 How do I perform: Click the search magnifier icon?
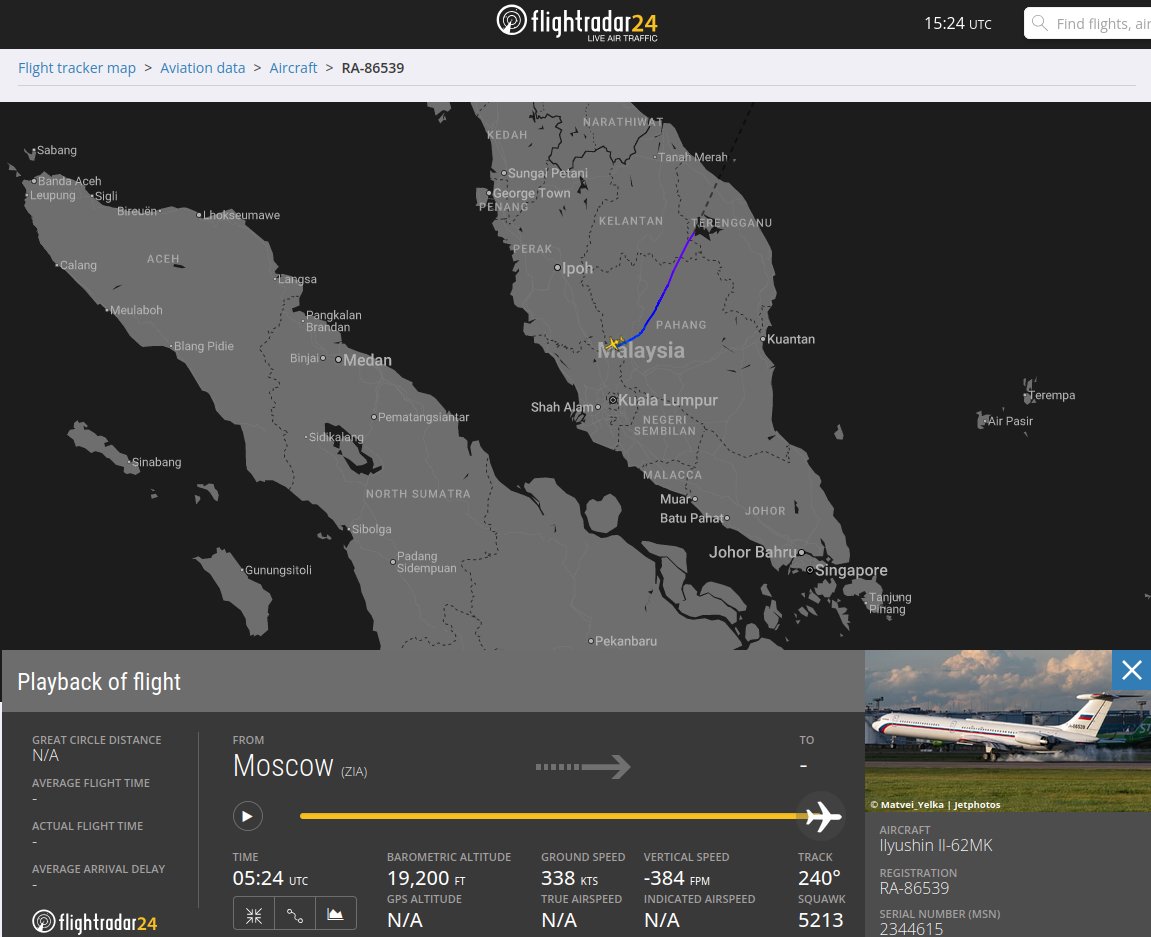click(1039, 23)
